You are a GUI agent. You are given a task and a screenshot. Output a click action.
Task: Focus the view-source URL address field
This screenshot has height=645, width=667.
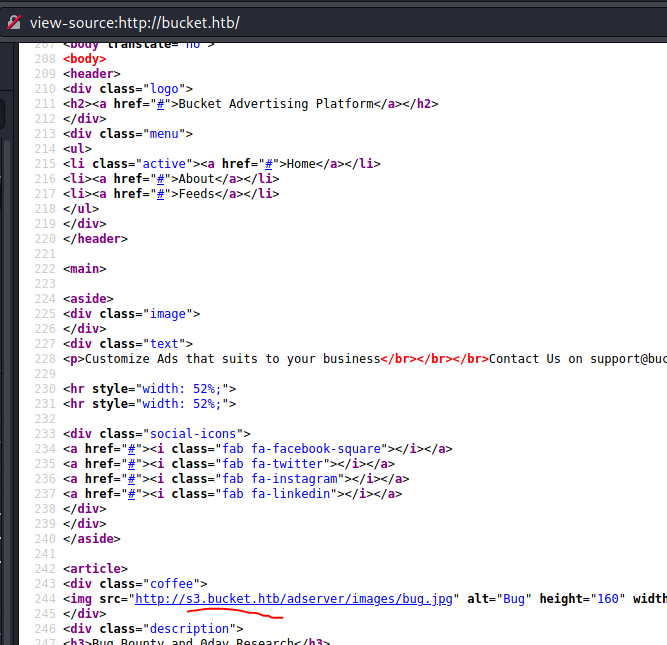click(x=300, y=21)
